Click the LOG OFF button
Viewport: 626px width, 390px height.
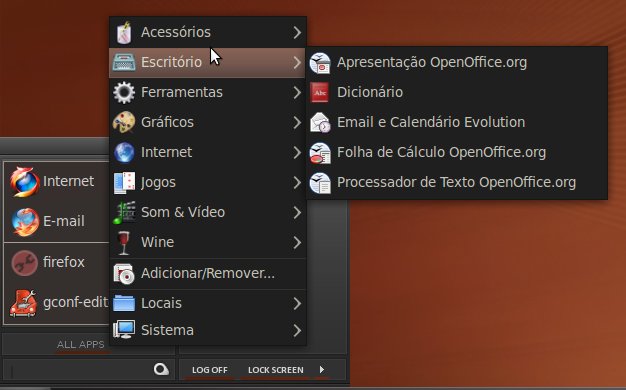pyautogui.click(x=210, y=370)
